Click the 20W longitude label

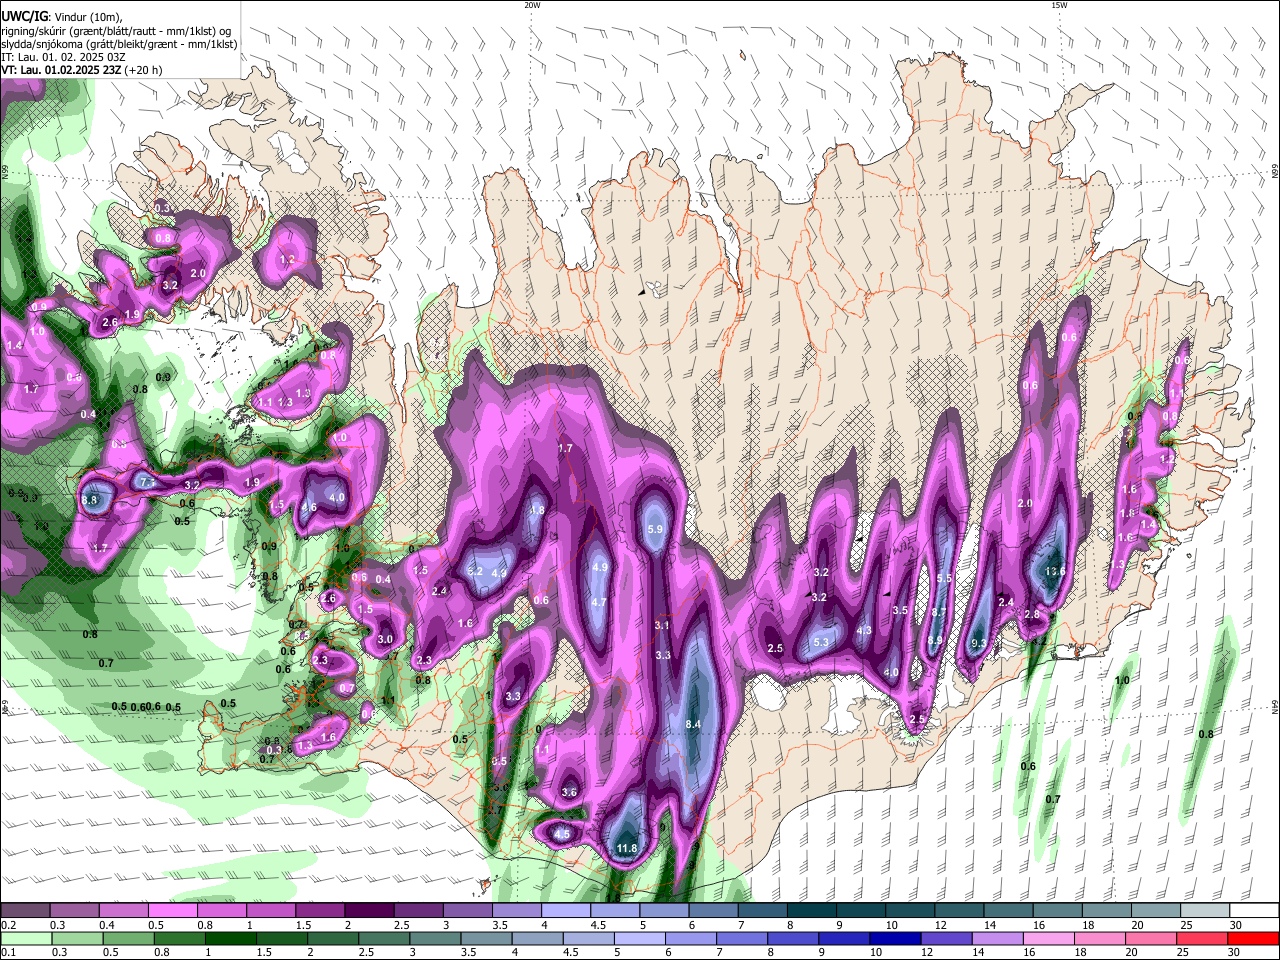(532, 5)
